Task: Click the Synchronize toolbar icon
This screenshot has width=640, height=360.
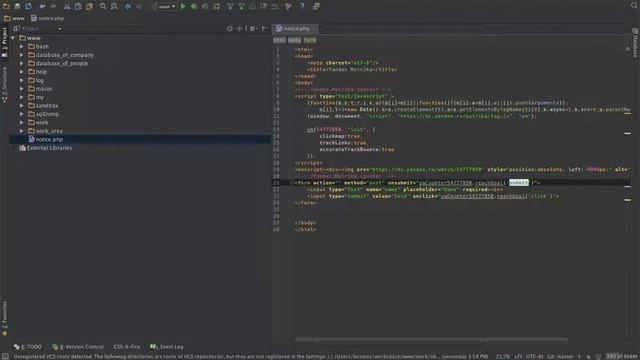Action: click(x=29, y=6)
